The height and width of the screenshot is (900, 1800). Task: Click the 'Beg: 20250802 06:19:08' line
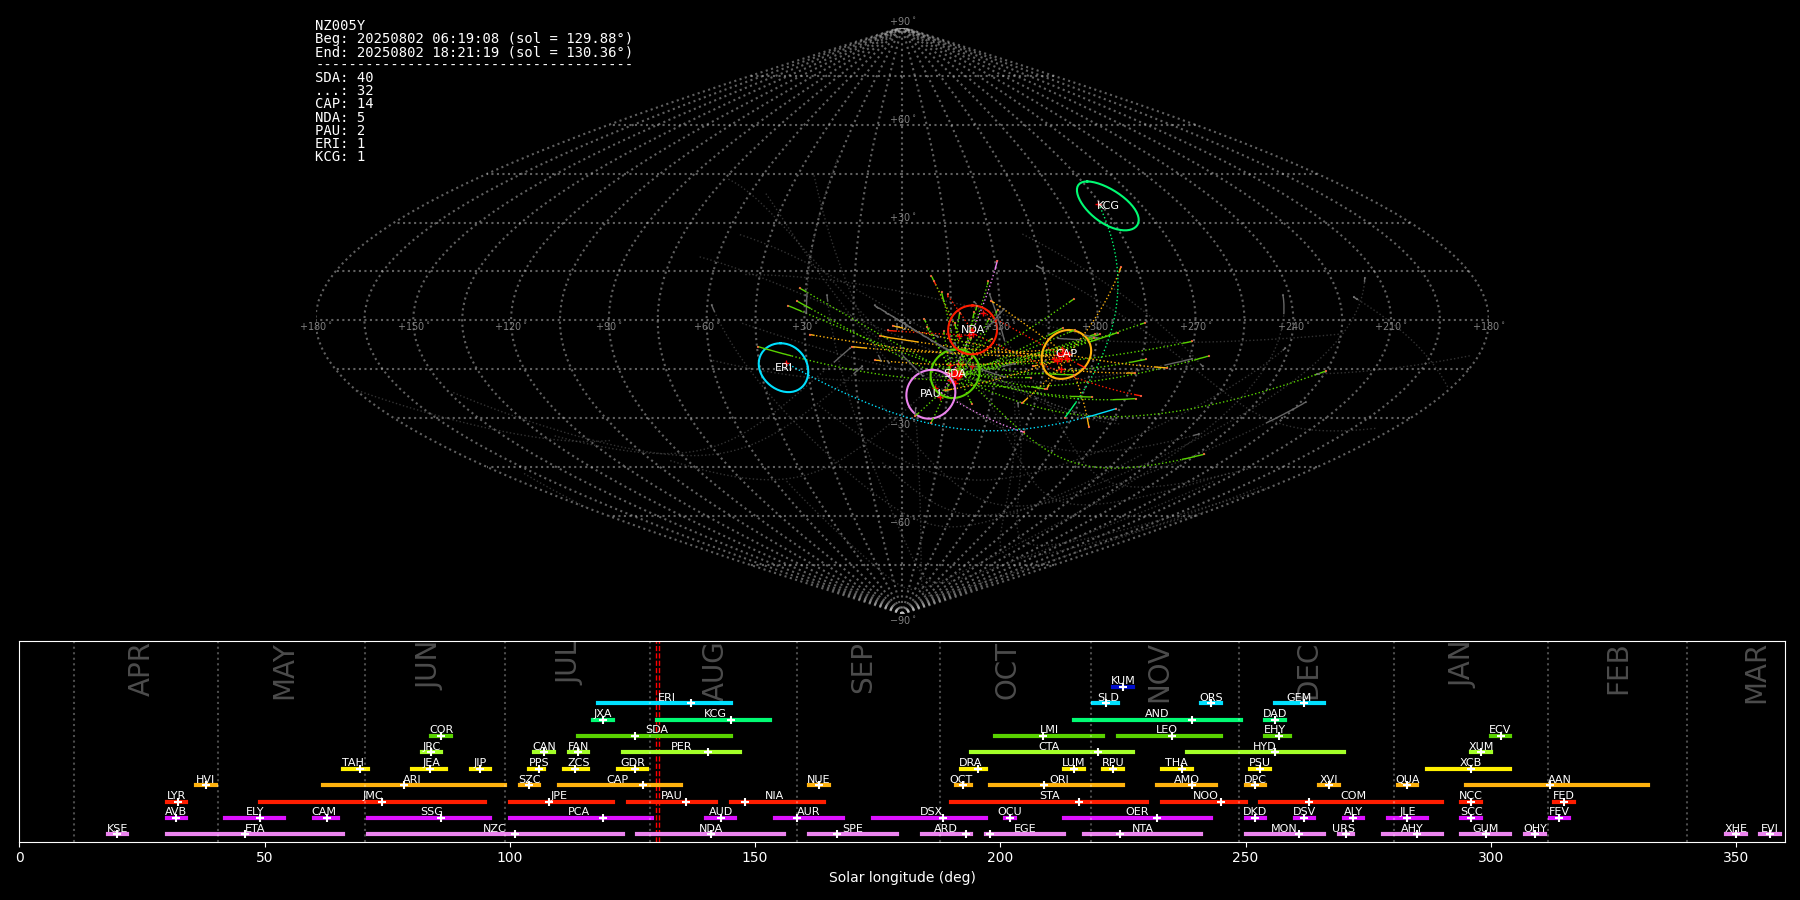pyautogui.click(x=474, y=39)
